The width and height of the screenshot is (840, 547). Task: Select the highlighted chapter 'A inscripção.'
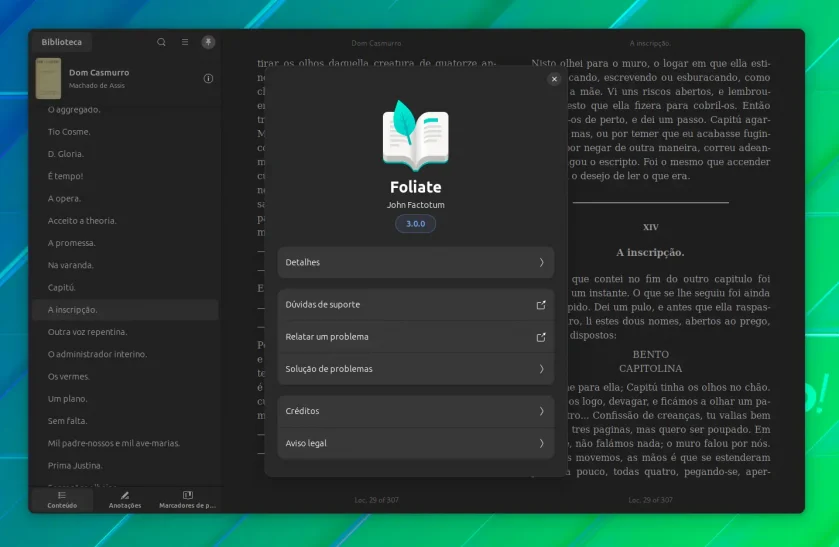(125, 310)
